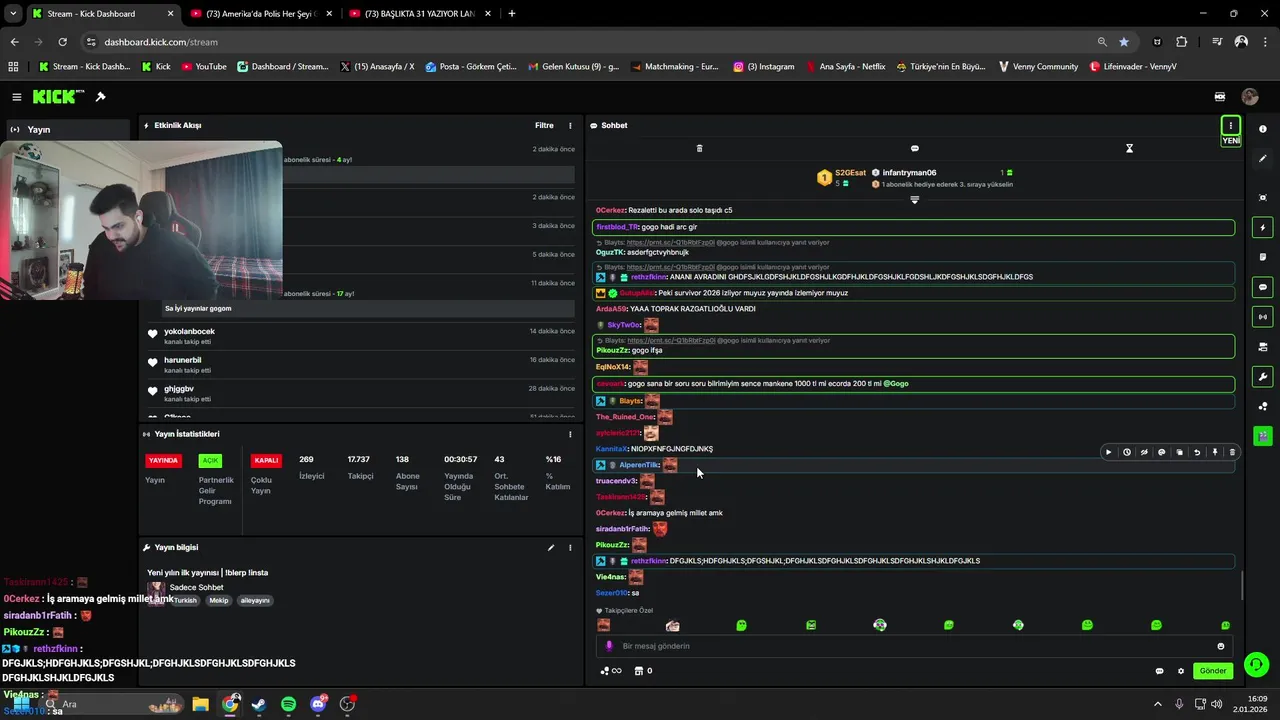Click the yokolanbocek follow event row

(x=361, y=336)
